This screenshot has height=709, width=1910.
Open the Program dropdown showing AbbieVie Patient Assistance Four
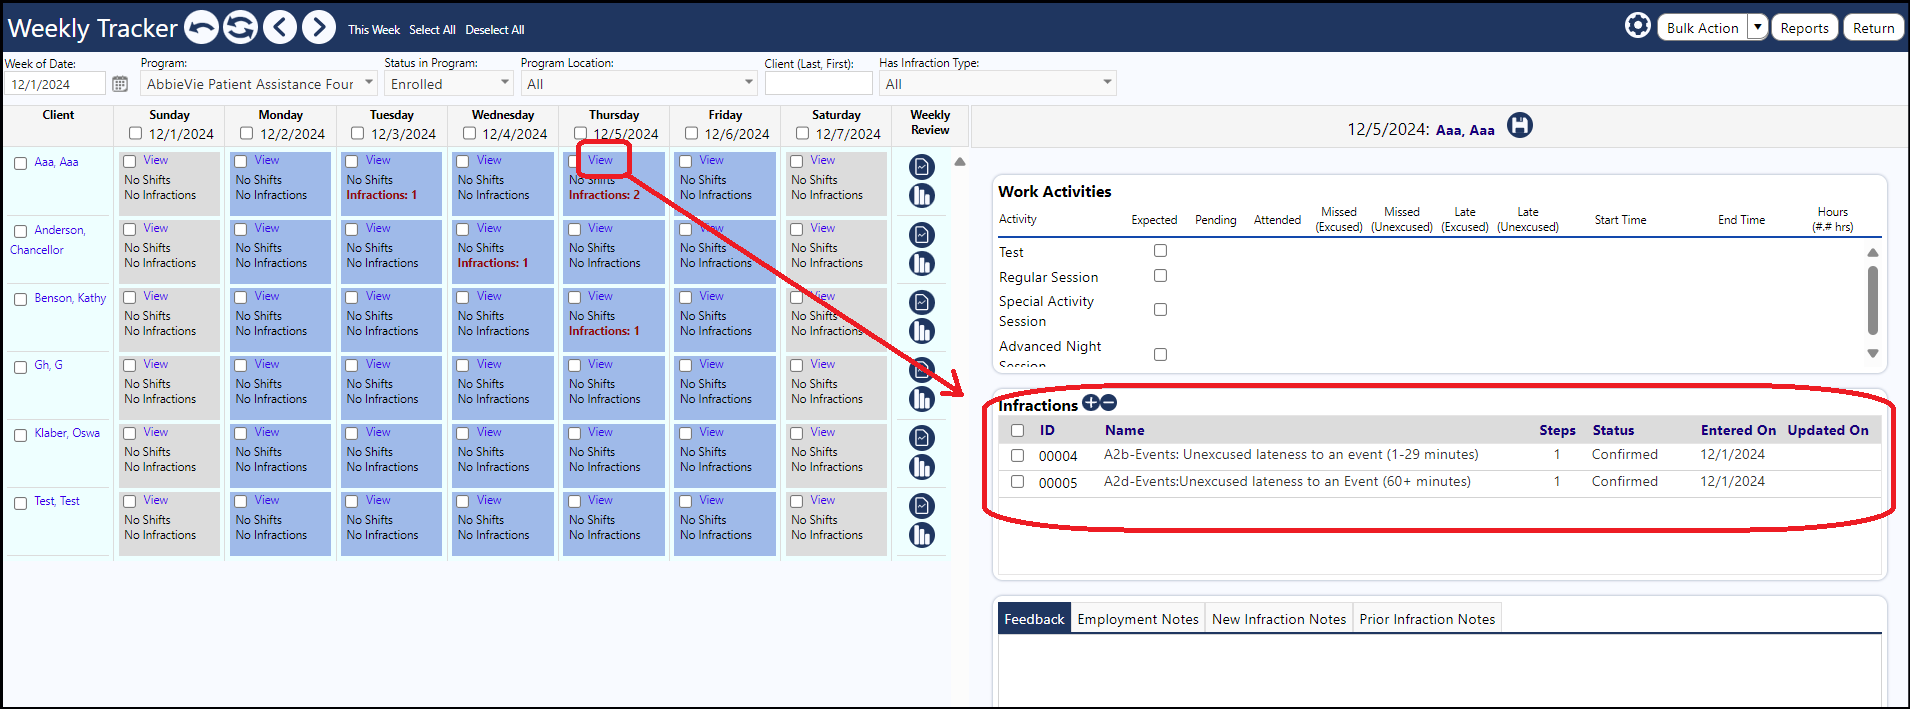click(259, 84)
